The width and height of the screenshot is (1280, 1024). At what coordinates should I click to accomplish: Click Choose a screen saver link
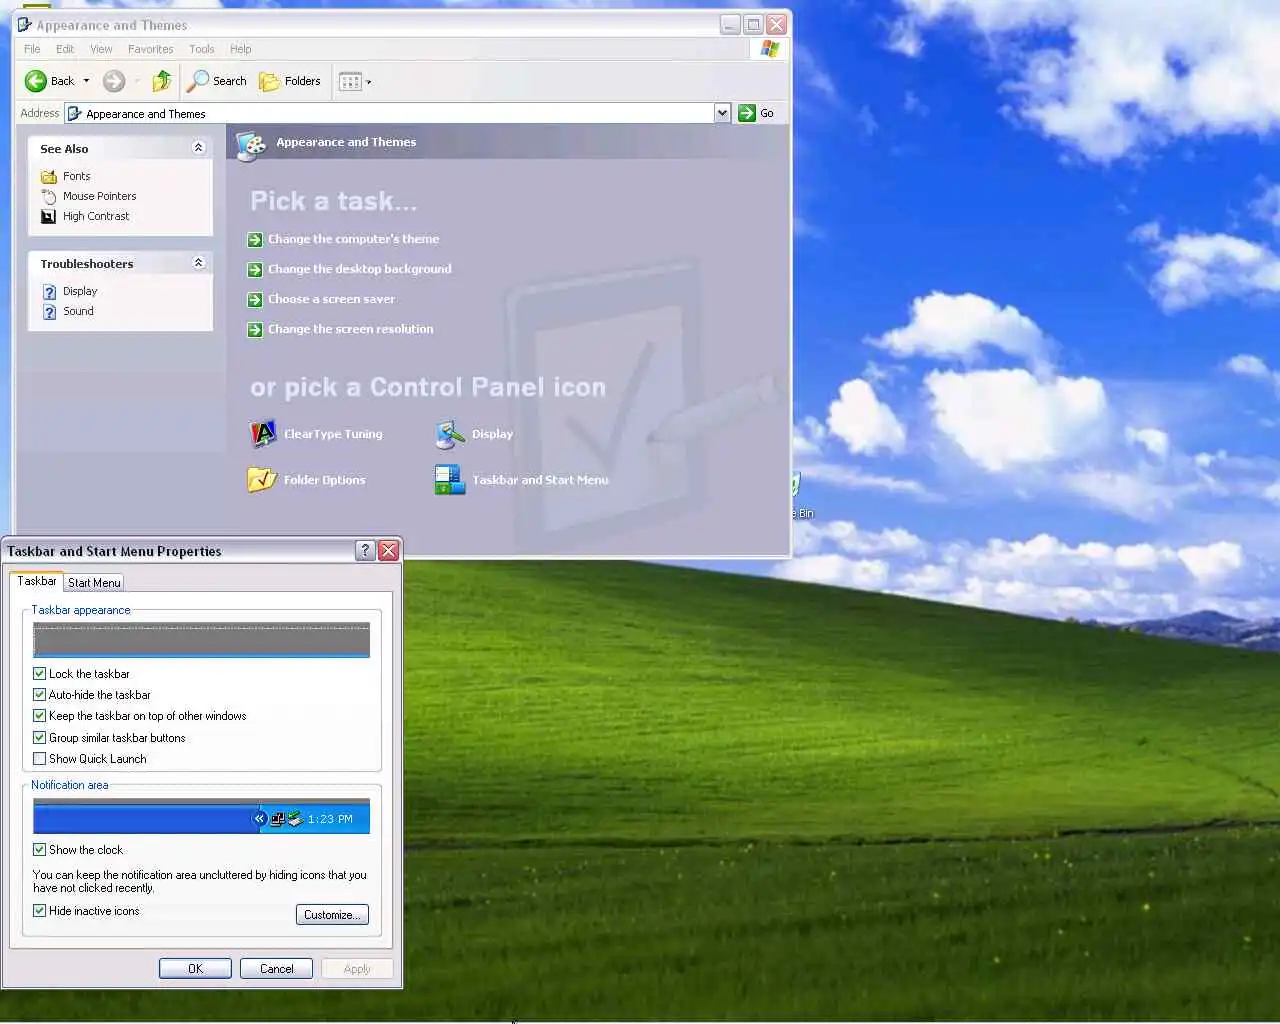(331, 299)
